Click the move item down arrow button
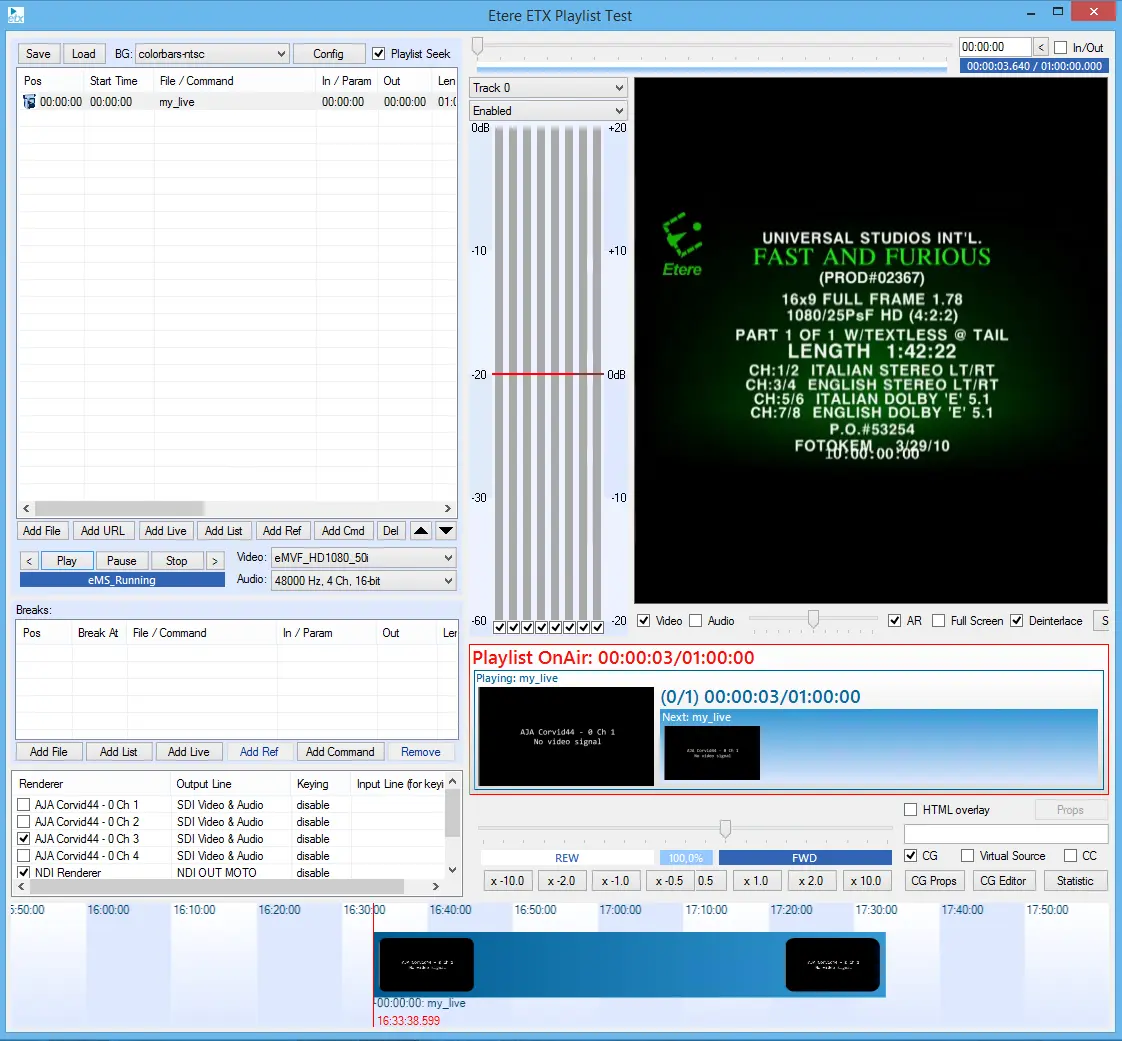Image resolution: width=1122 pixels, height=1041 pixels. tap(446, 531)
